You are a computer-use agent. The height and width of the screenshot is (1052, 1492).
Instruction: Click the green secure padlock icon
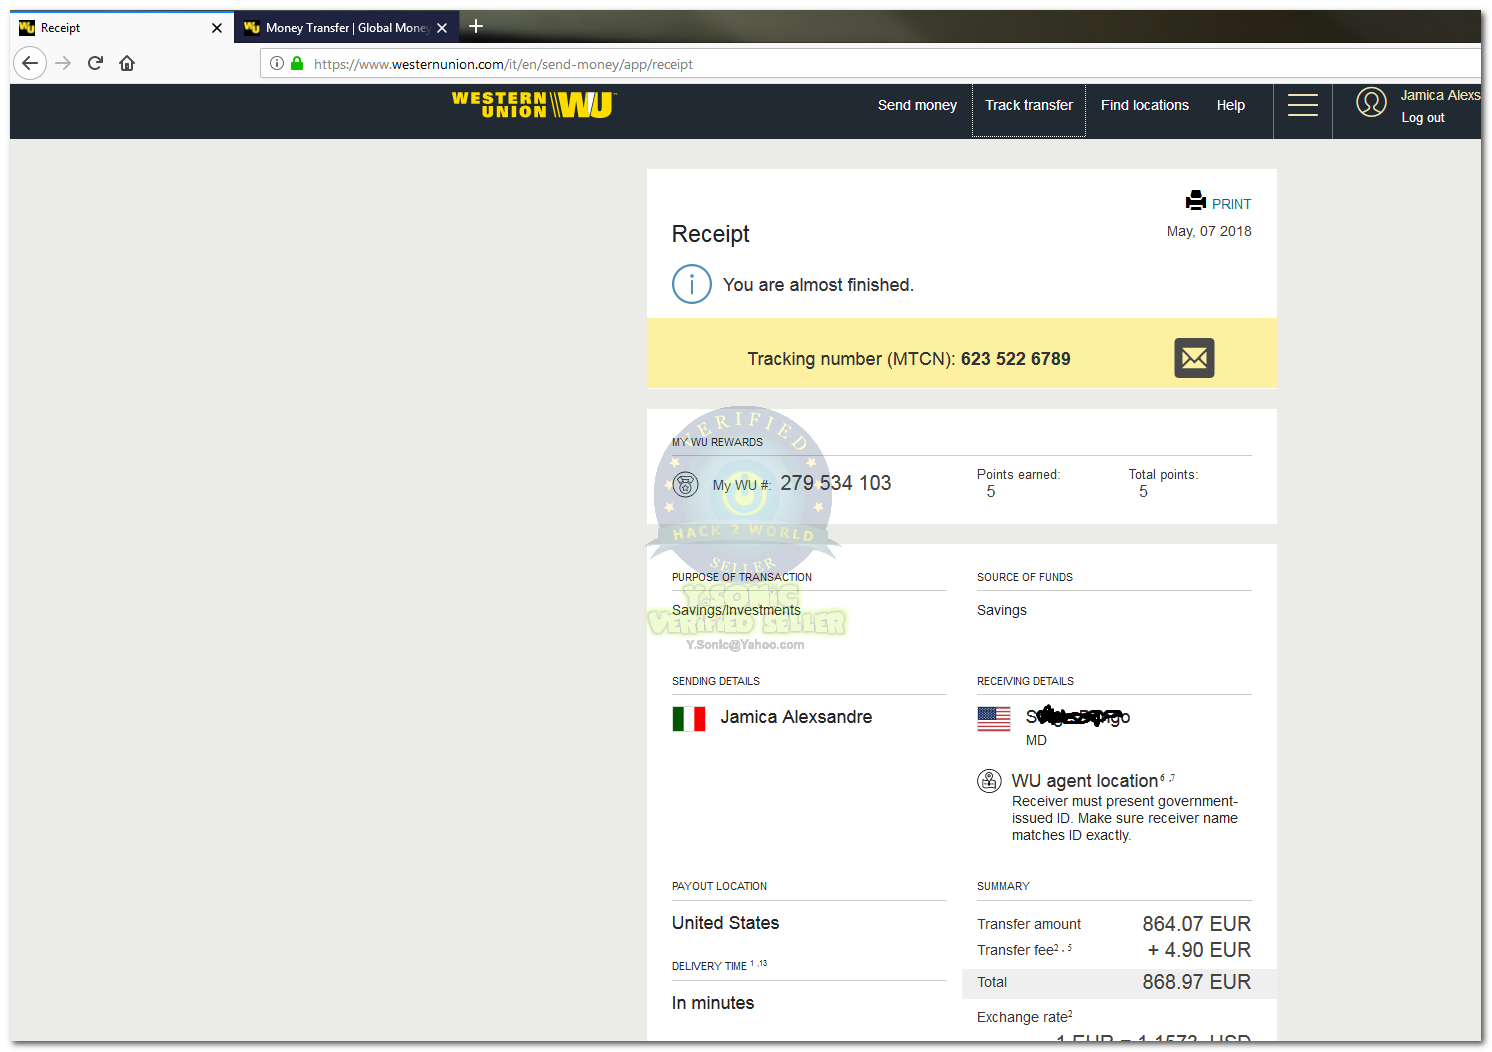pyautogui.click(x=297, y=63)
